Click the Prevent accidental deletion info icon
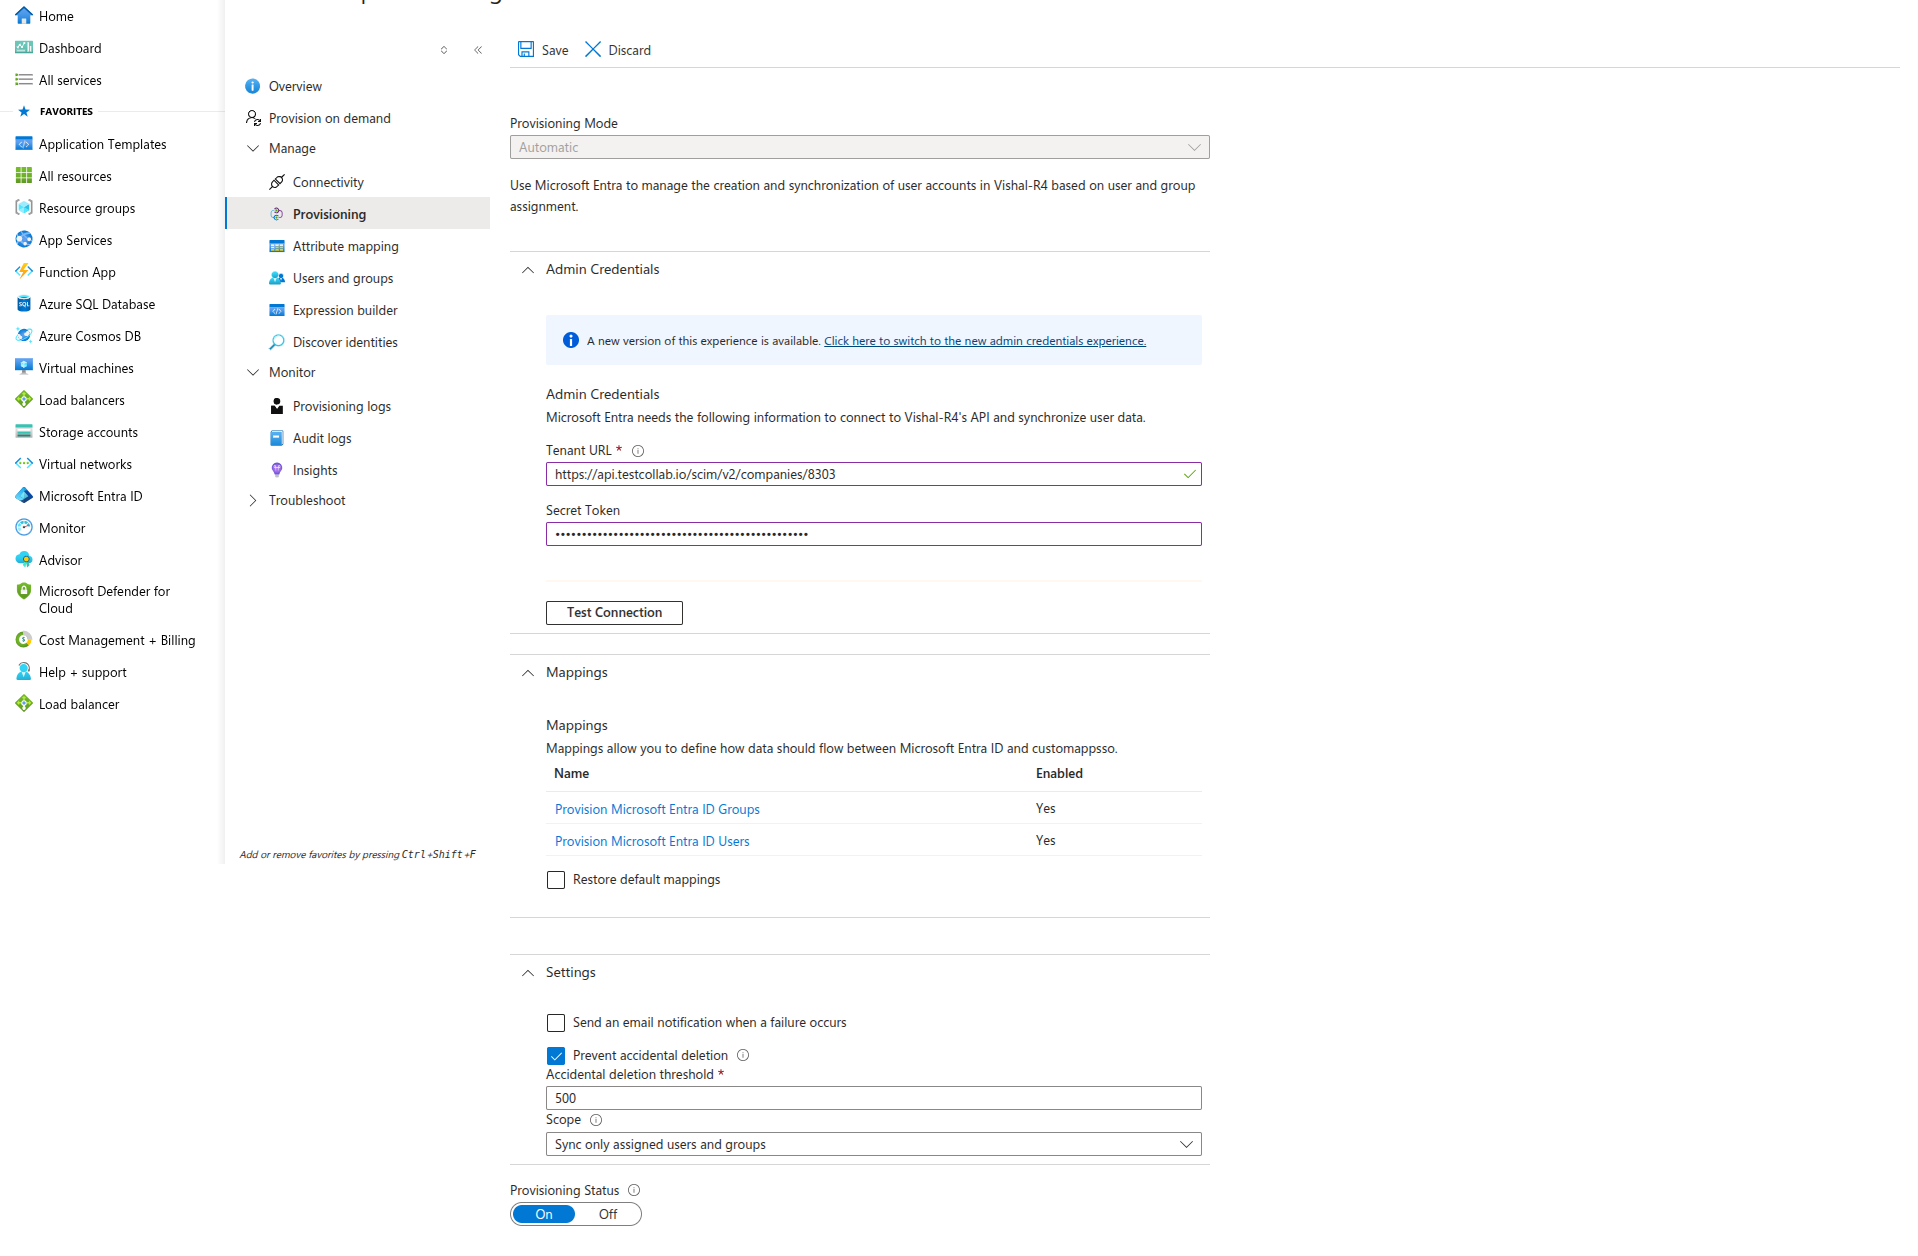 743,1055
